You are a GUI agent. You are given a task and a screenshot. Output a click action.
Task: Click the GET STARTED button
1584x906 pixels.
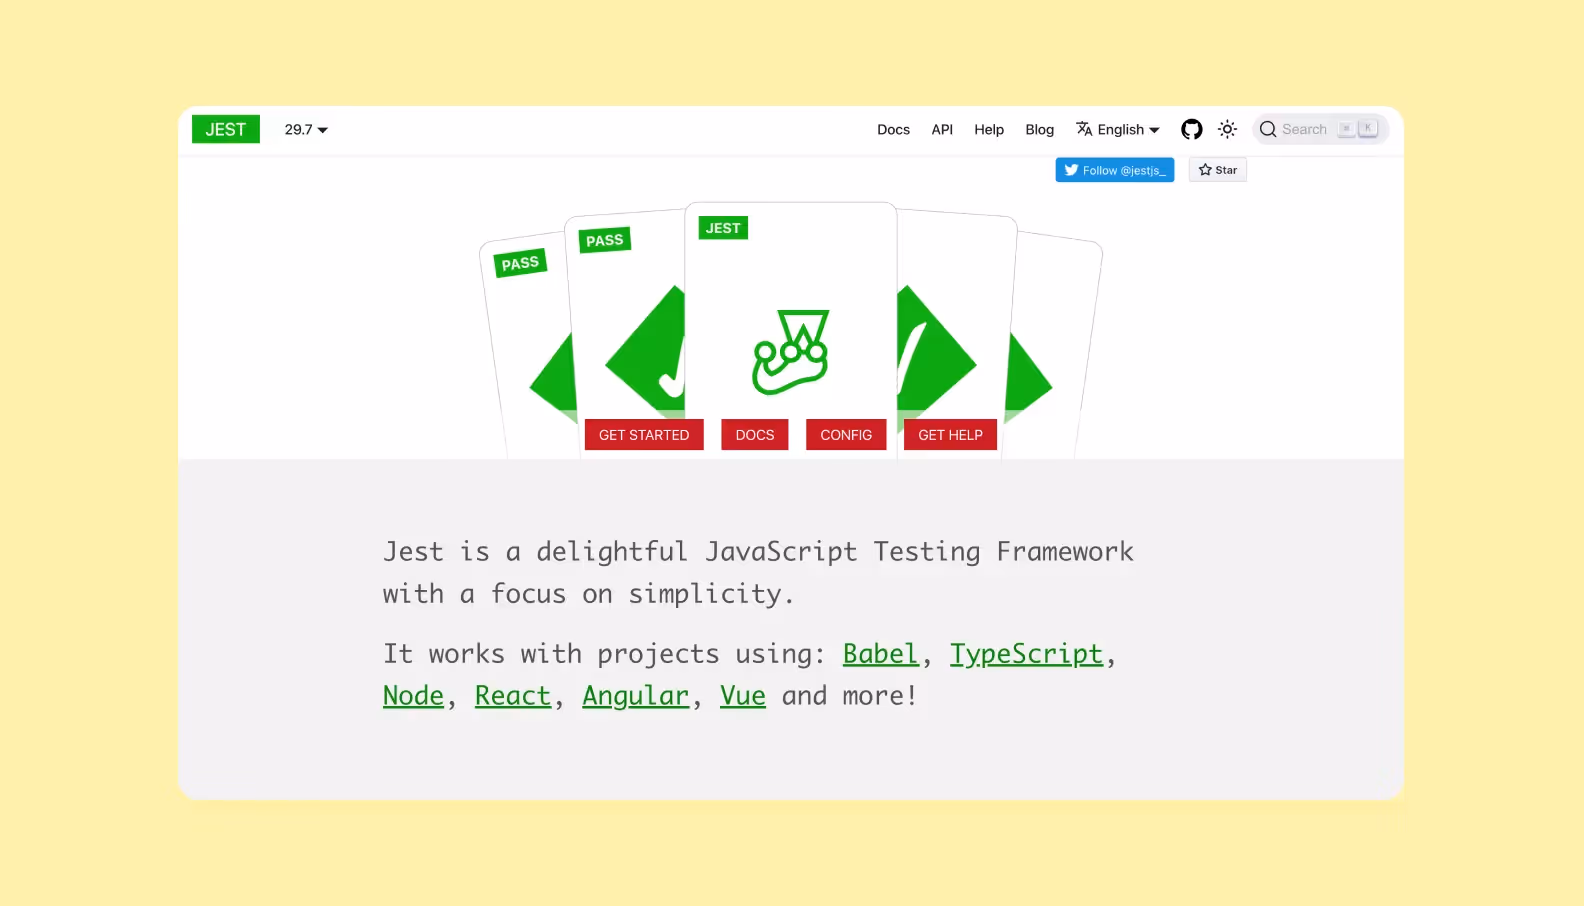coord(644,435)
